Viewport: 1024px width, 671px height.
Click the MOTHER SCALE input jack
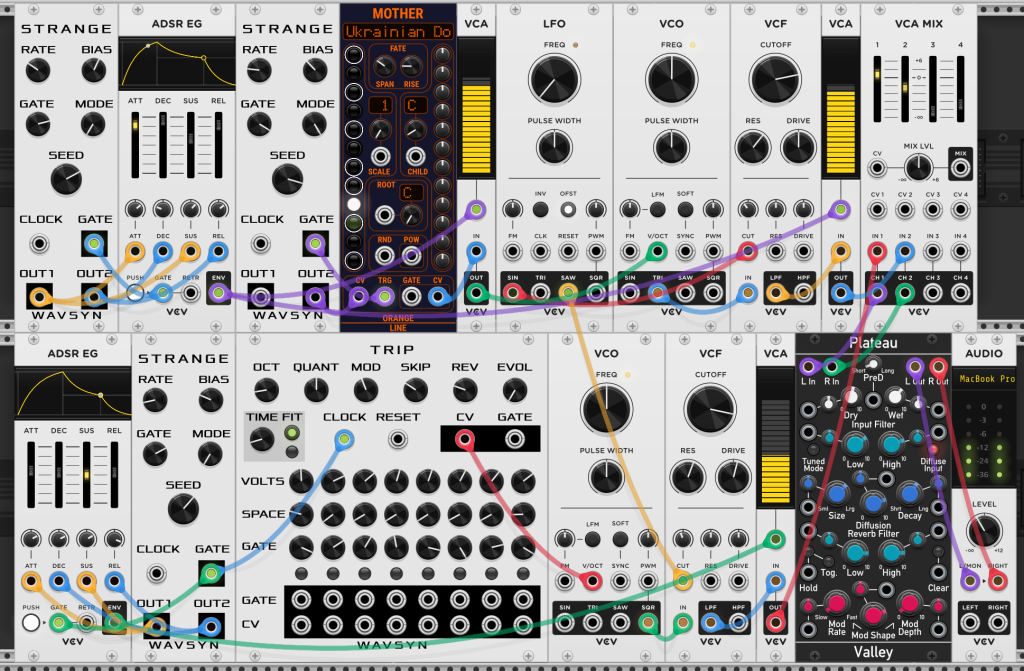pos(380,157)
